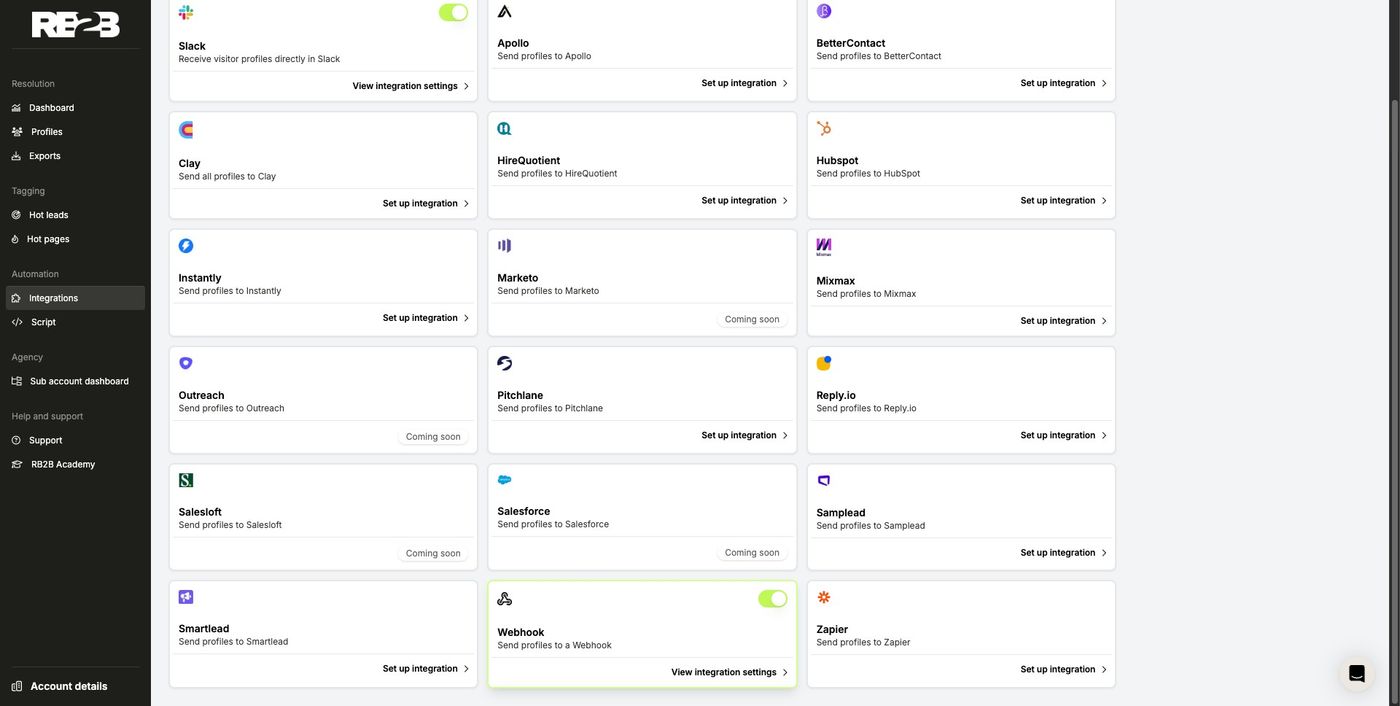Click 'Send profiles to a Webhook' text
Image resolution: width=1400 pixels, height=706 pixels.
(x=554, y=646)
